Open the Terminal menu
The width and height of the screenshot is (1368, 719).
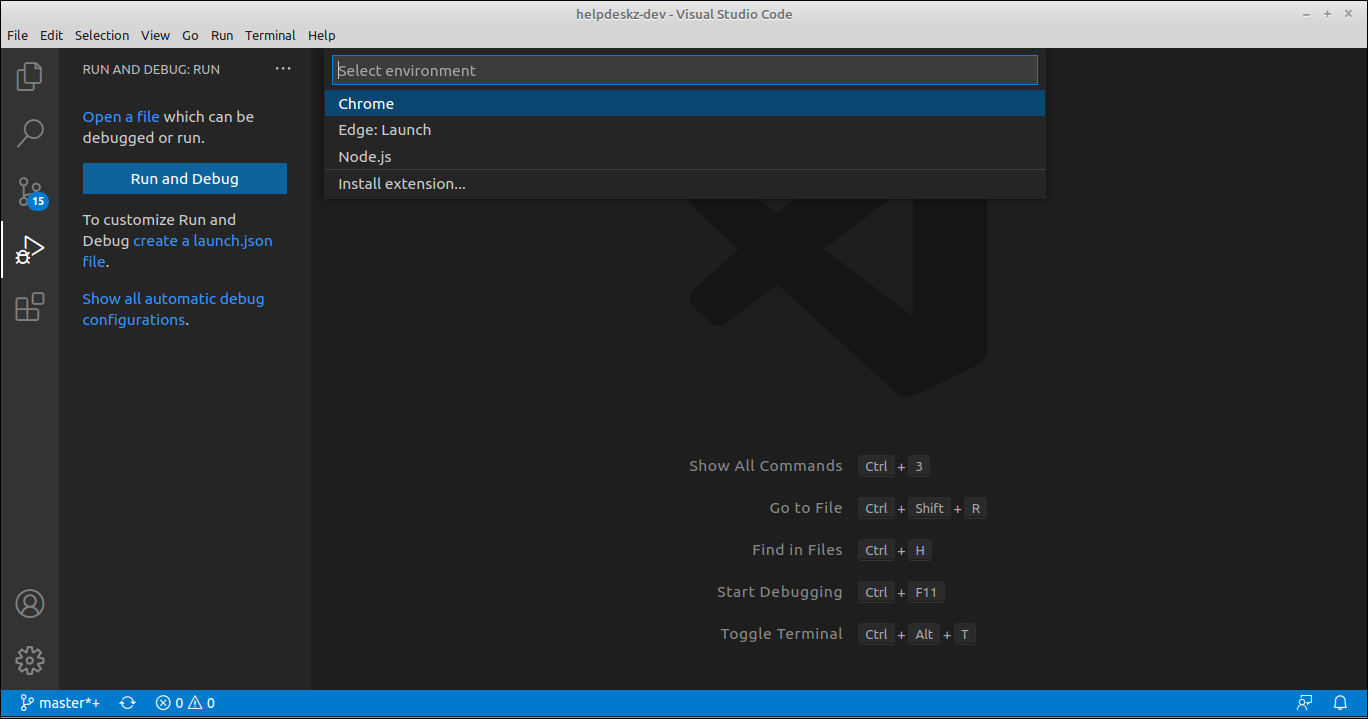coord(270,35)
